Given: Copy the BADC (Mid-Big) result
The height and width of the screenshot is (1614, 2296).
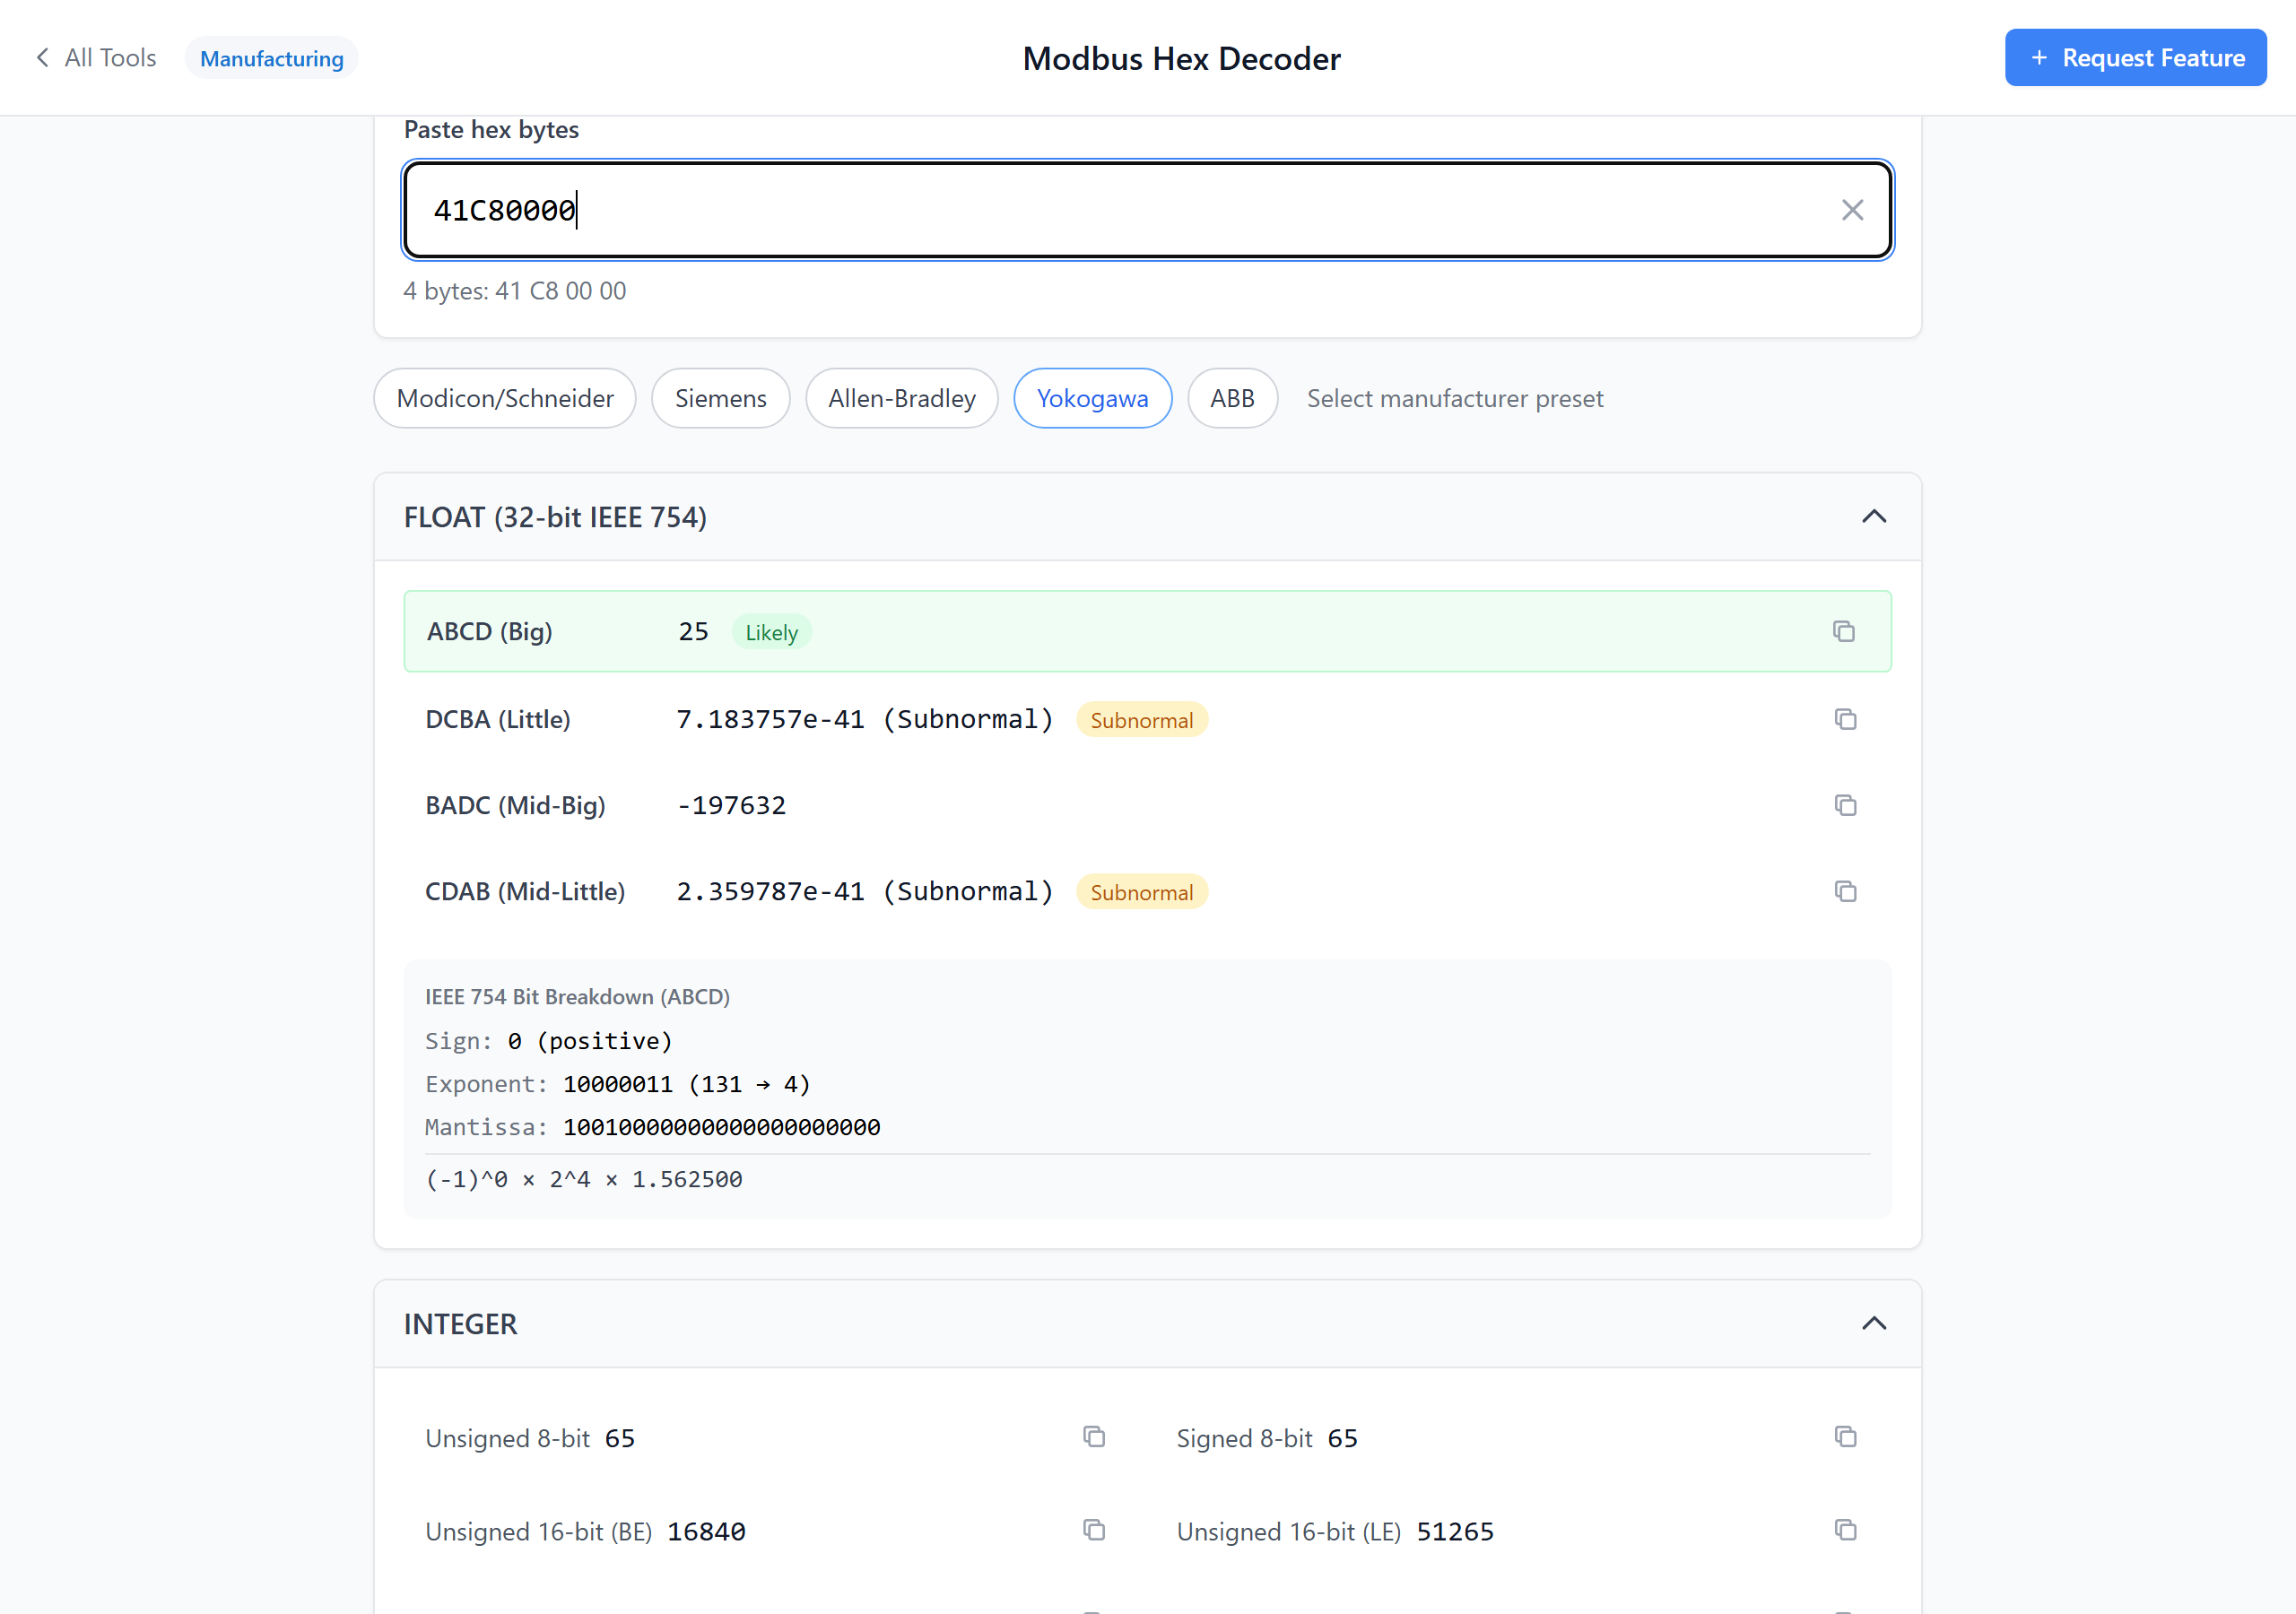Looking at the screenshot, I should pos(1844,805).
